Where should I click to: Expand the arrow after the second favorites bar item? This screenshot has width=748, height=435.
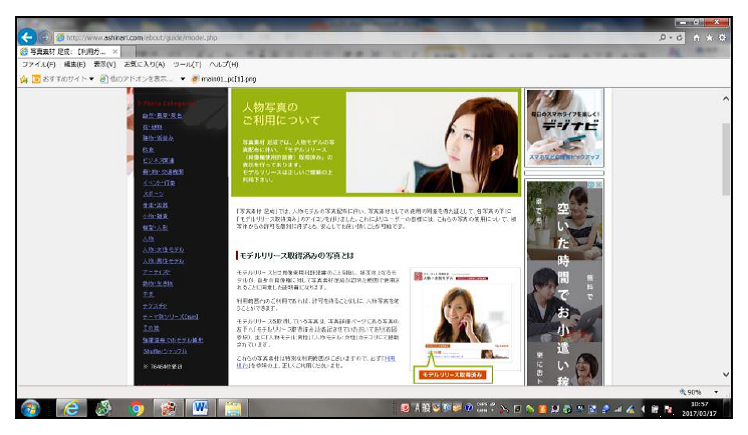click(x=183, y=79)
